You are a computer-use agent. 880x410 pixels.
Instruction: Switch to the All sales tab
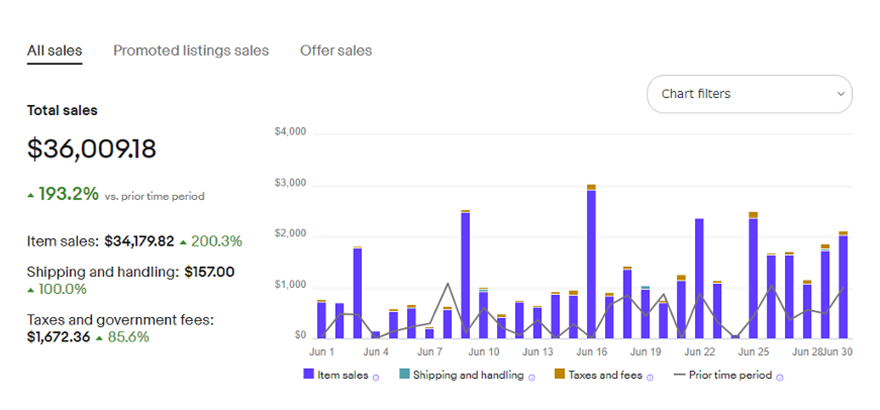tap(54, 50)
